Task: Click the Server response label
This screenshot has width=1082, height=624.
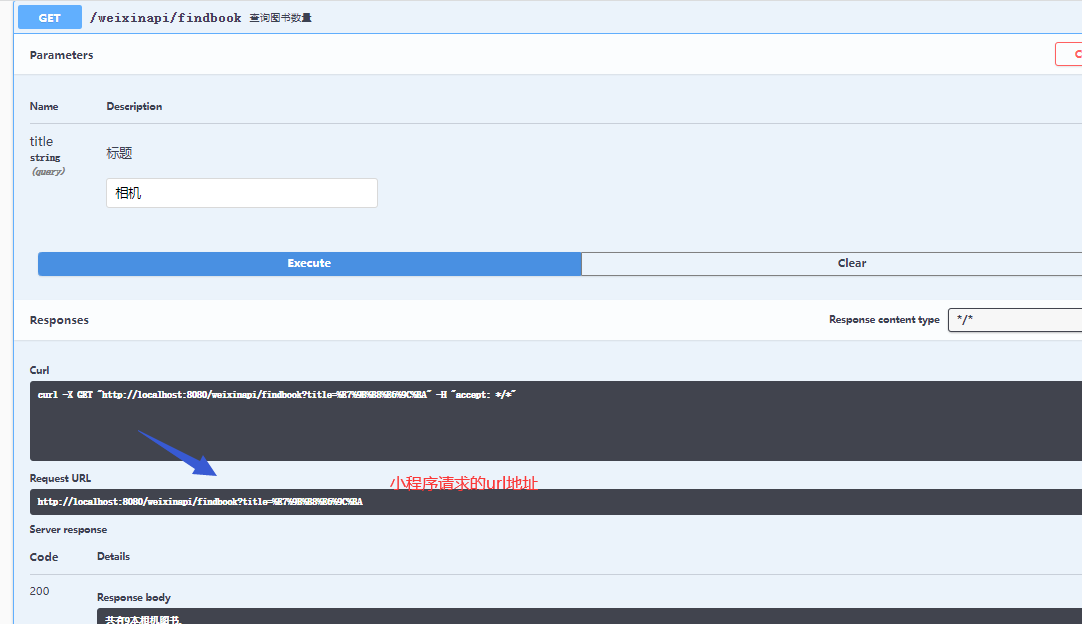Action: pyautogui.click(x=68, y=529)
